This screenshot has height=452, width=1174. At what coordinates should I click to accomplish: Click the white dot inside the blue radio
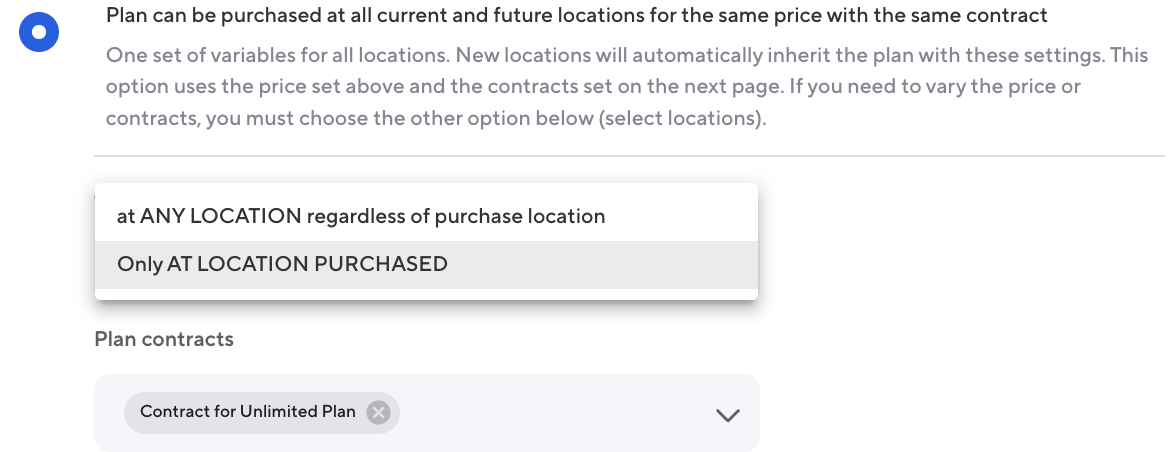tap(39, 32)
